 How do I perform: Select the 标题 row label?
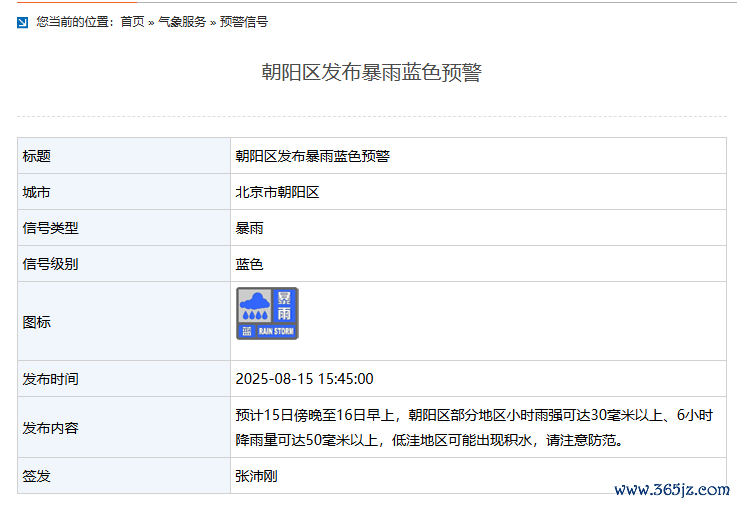pyautogui.click(x=37, y=156)
